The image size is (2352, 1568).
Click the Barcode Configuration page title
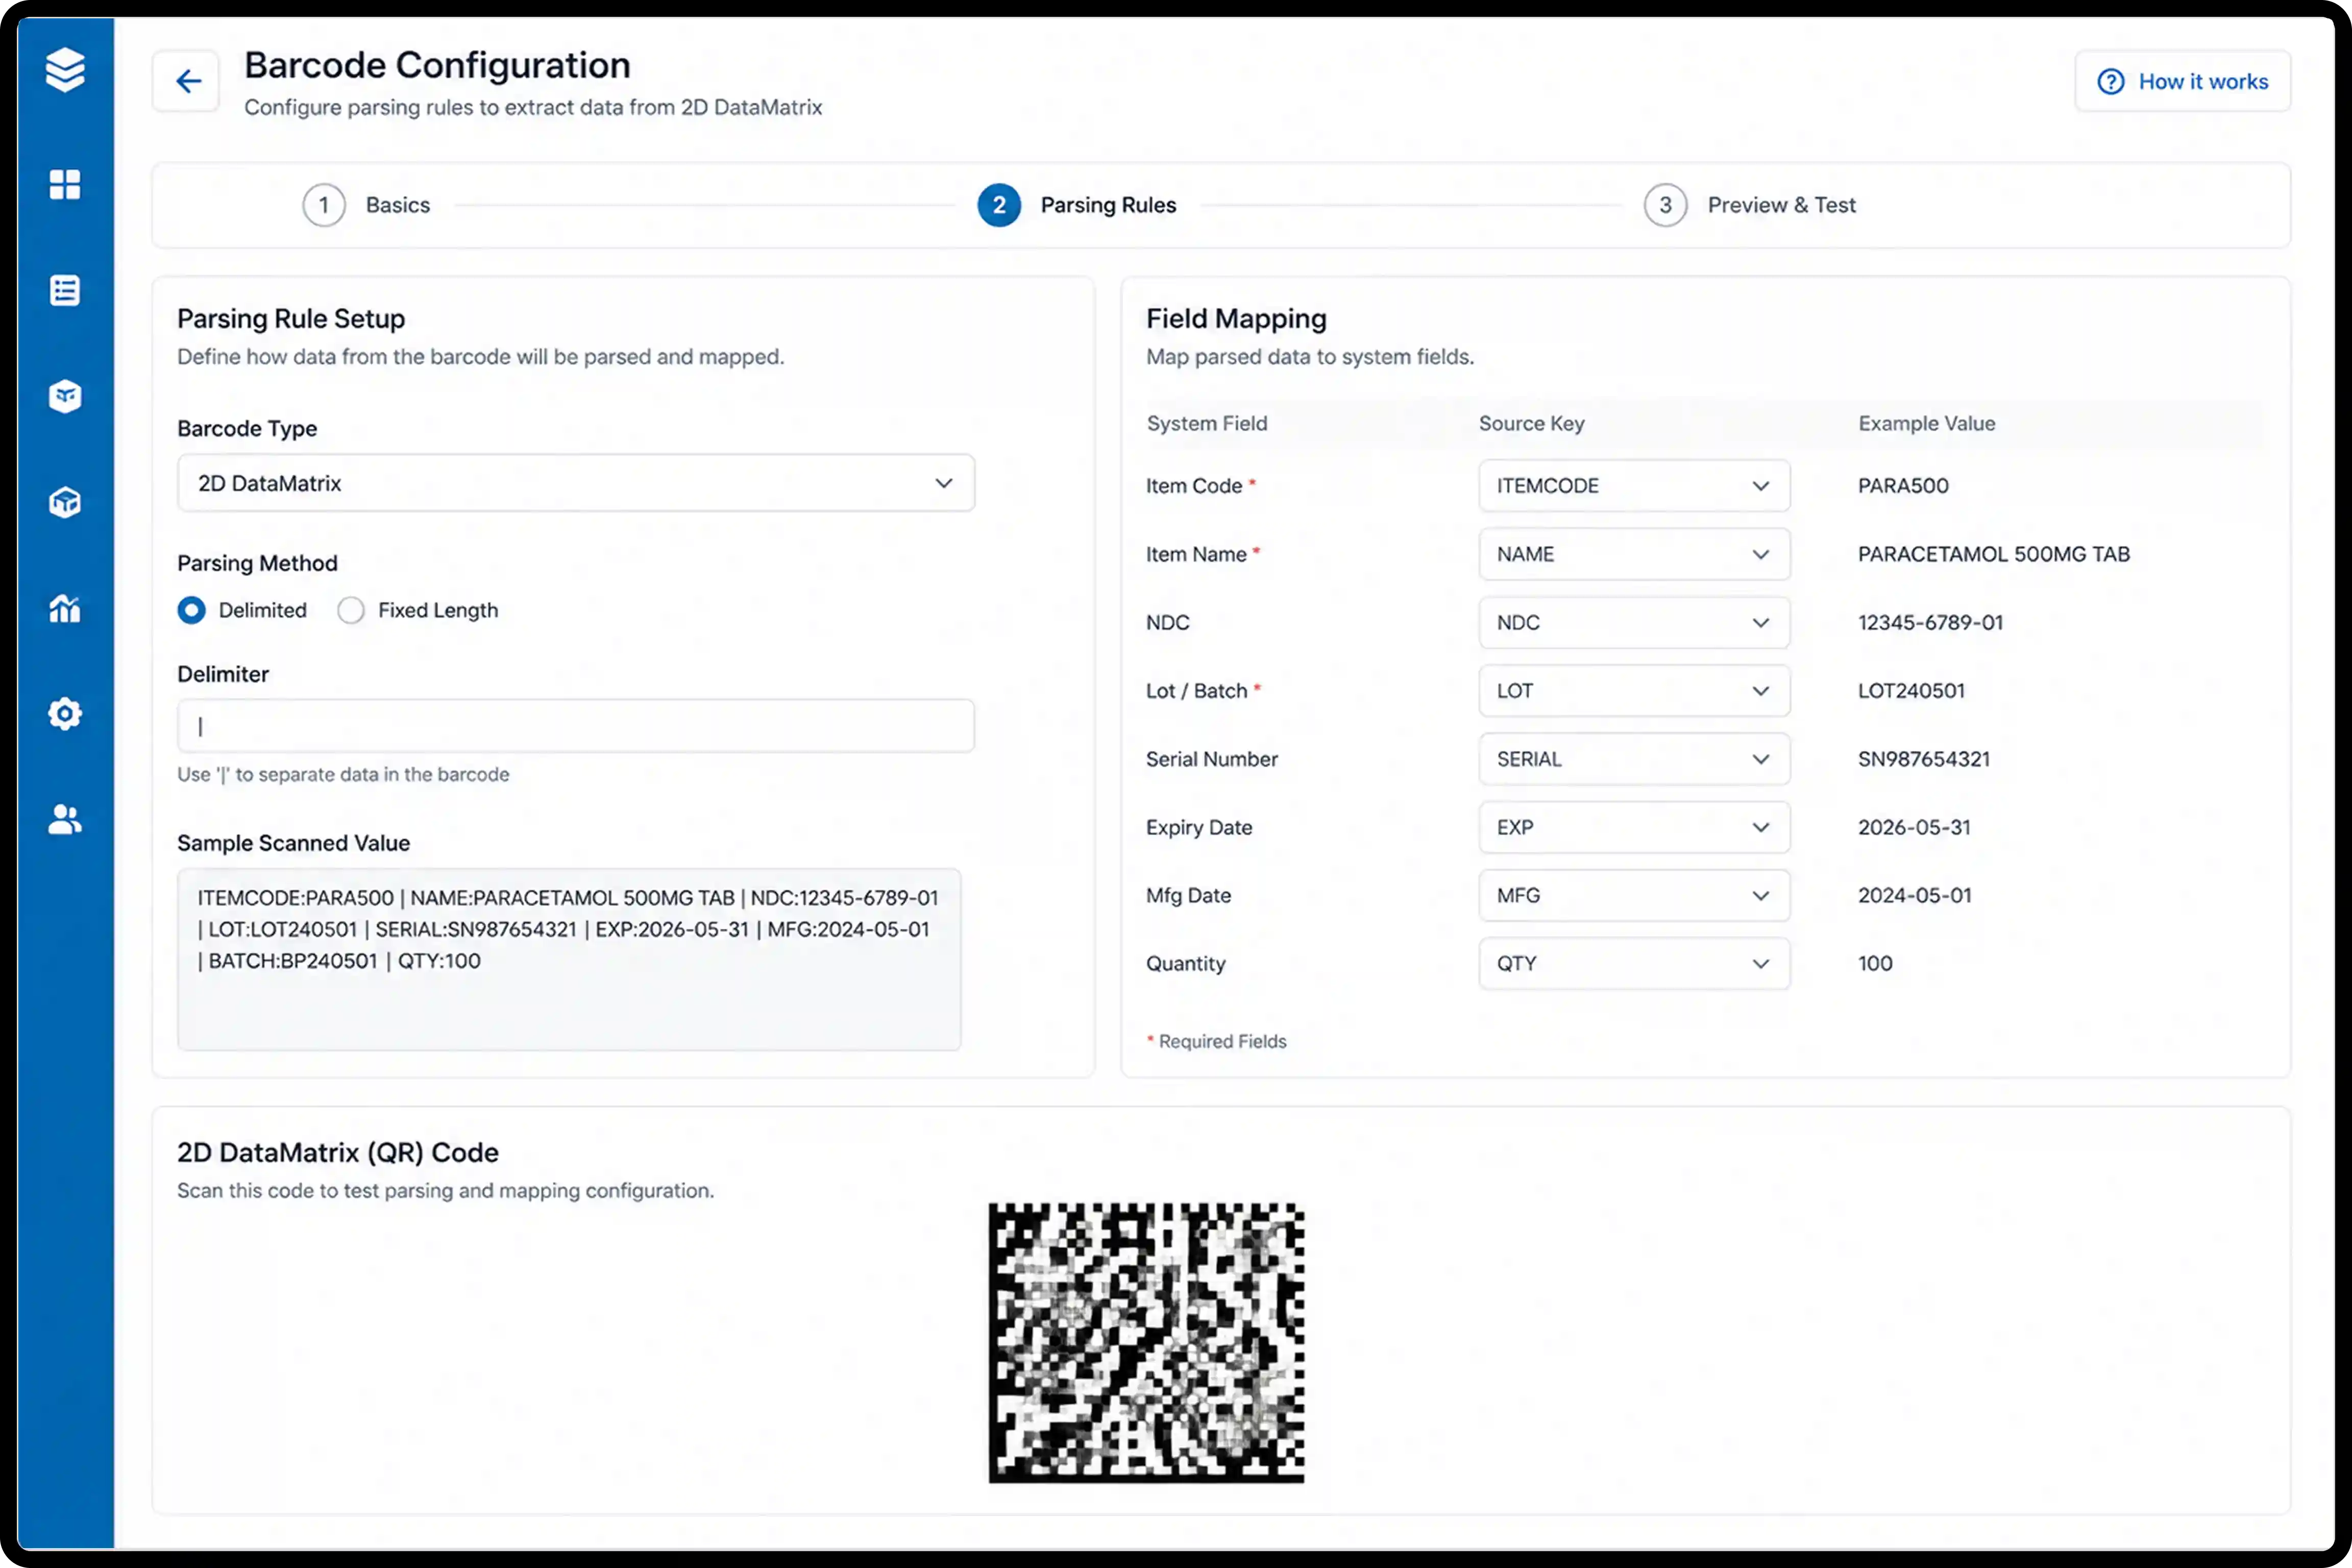437,65
